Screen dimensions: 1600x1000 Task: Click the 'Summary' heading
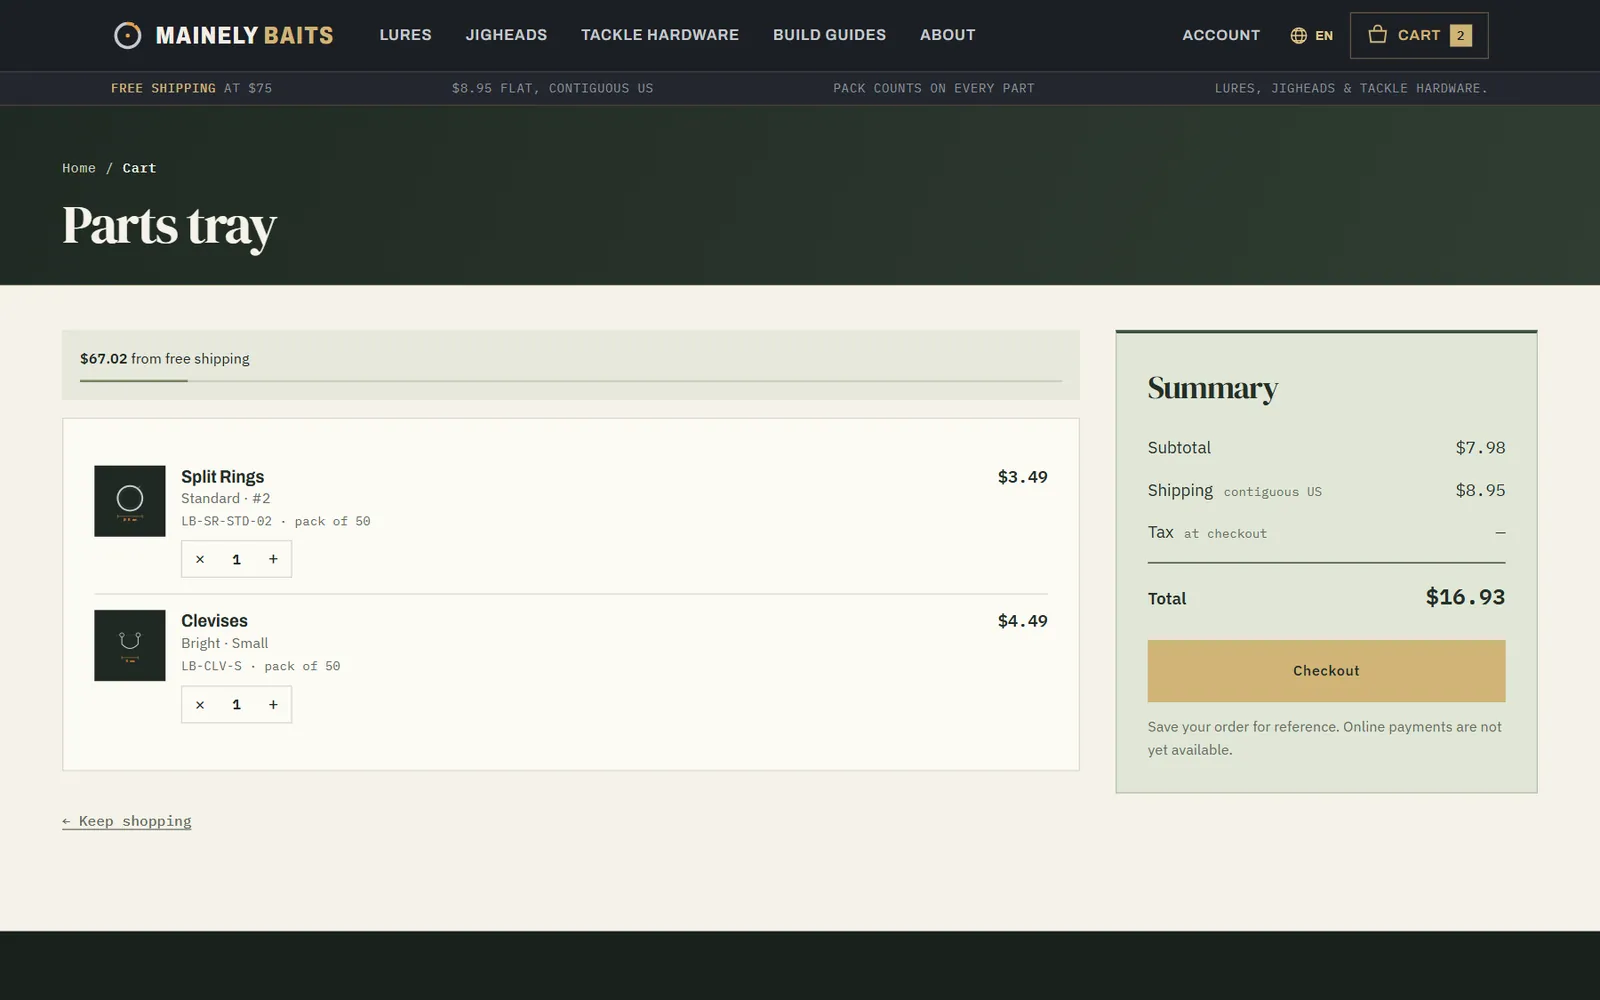1213,388
